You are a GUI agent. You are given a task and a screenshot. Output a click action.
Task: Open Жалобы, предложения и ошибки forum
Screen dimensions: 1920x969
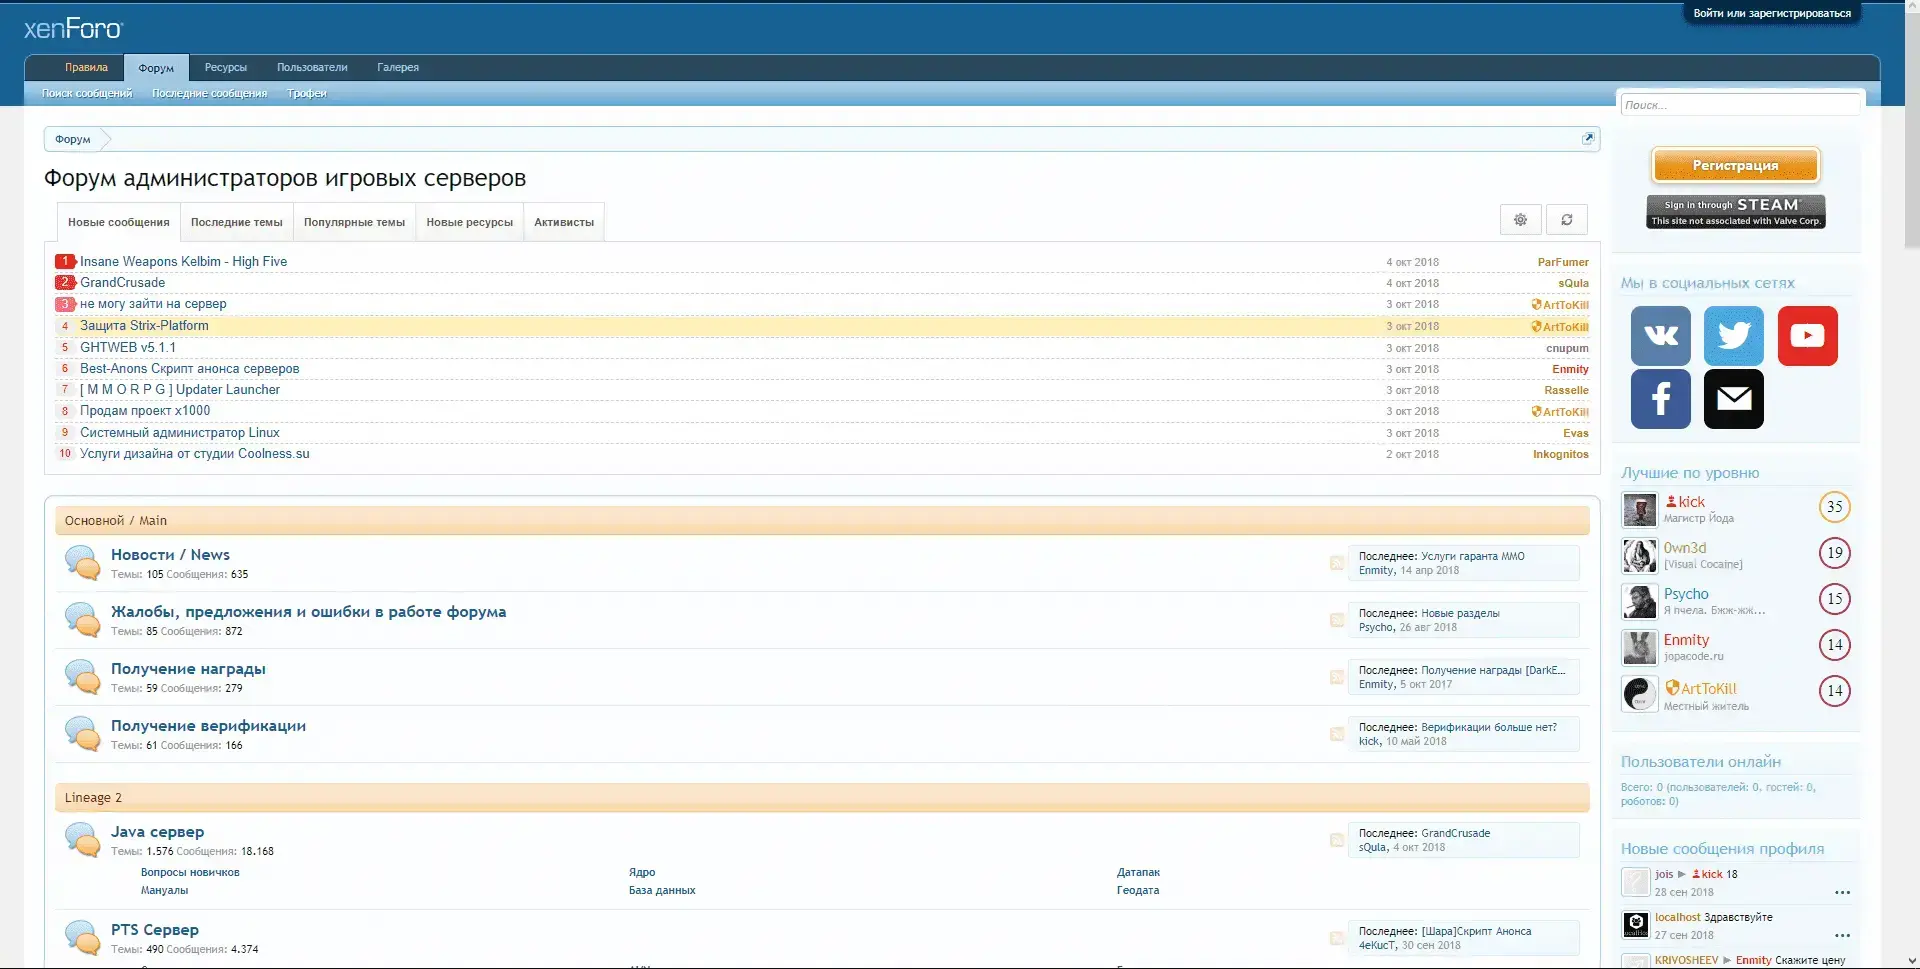(x=308, y=611)
